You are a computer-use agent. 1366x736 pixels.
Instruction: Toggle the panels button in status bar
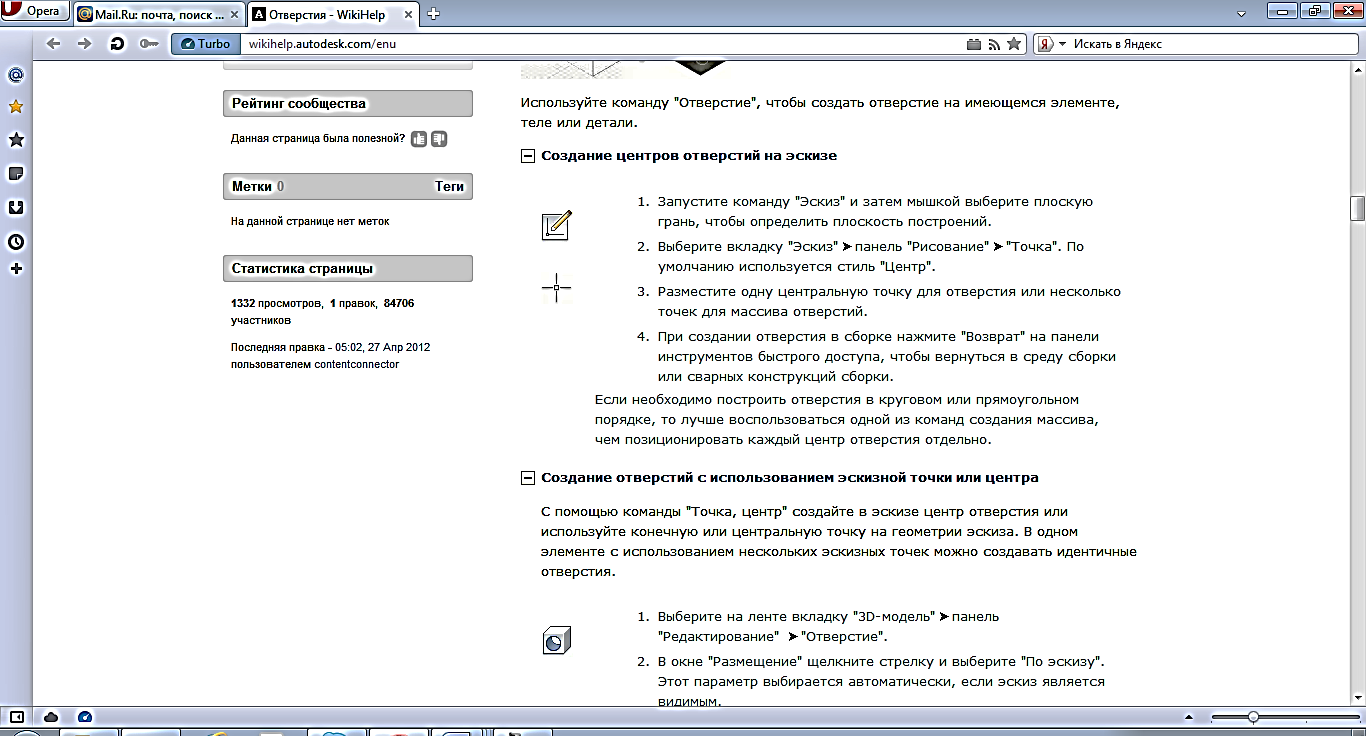point(17,717)
